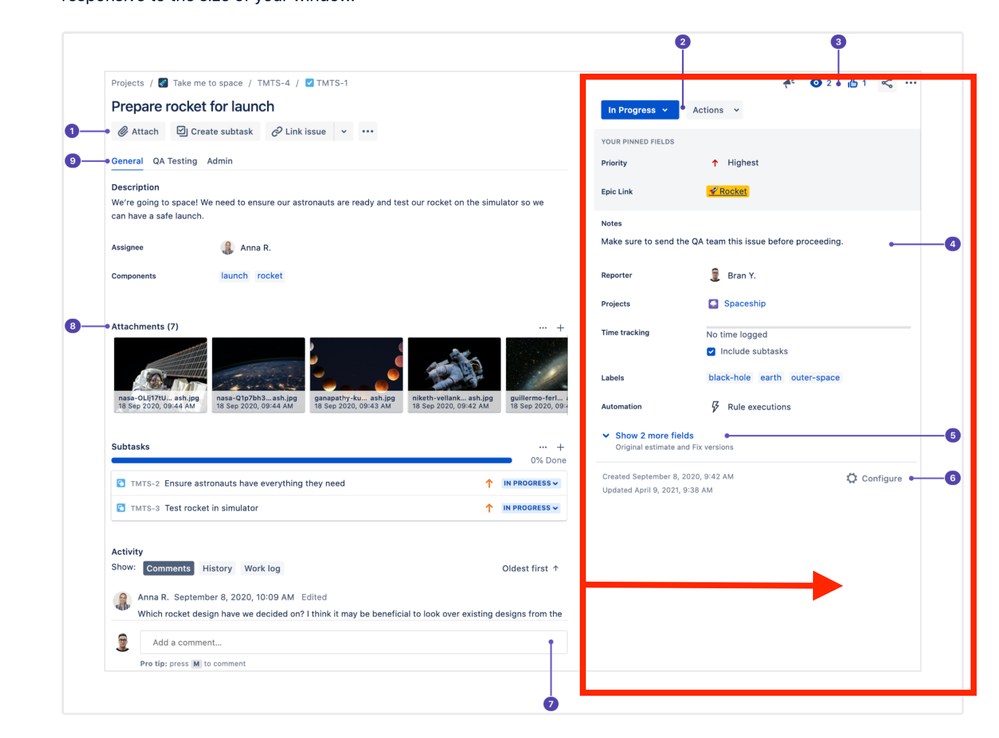This screenshot has height=738, width=999.
Task: Add attachment with the plus icon
Action: [x=561, y=328]
